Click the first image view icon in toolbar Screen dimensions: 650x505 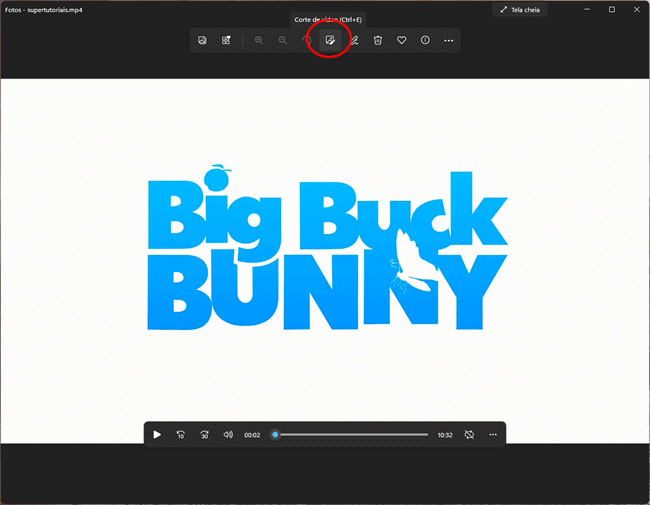202,40
